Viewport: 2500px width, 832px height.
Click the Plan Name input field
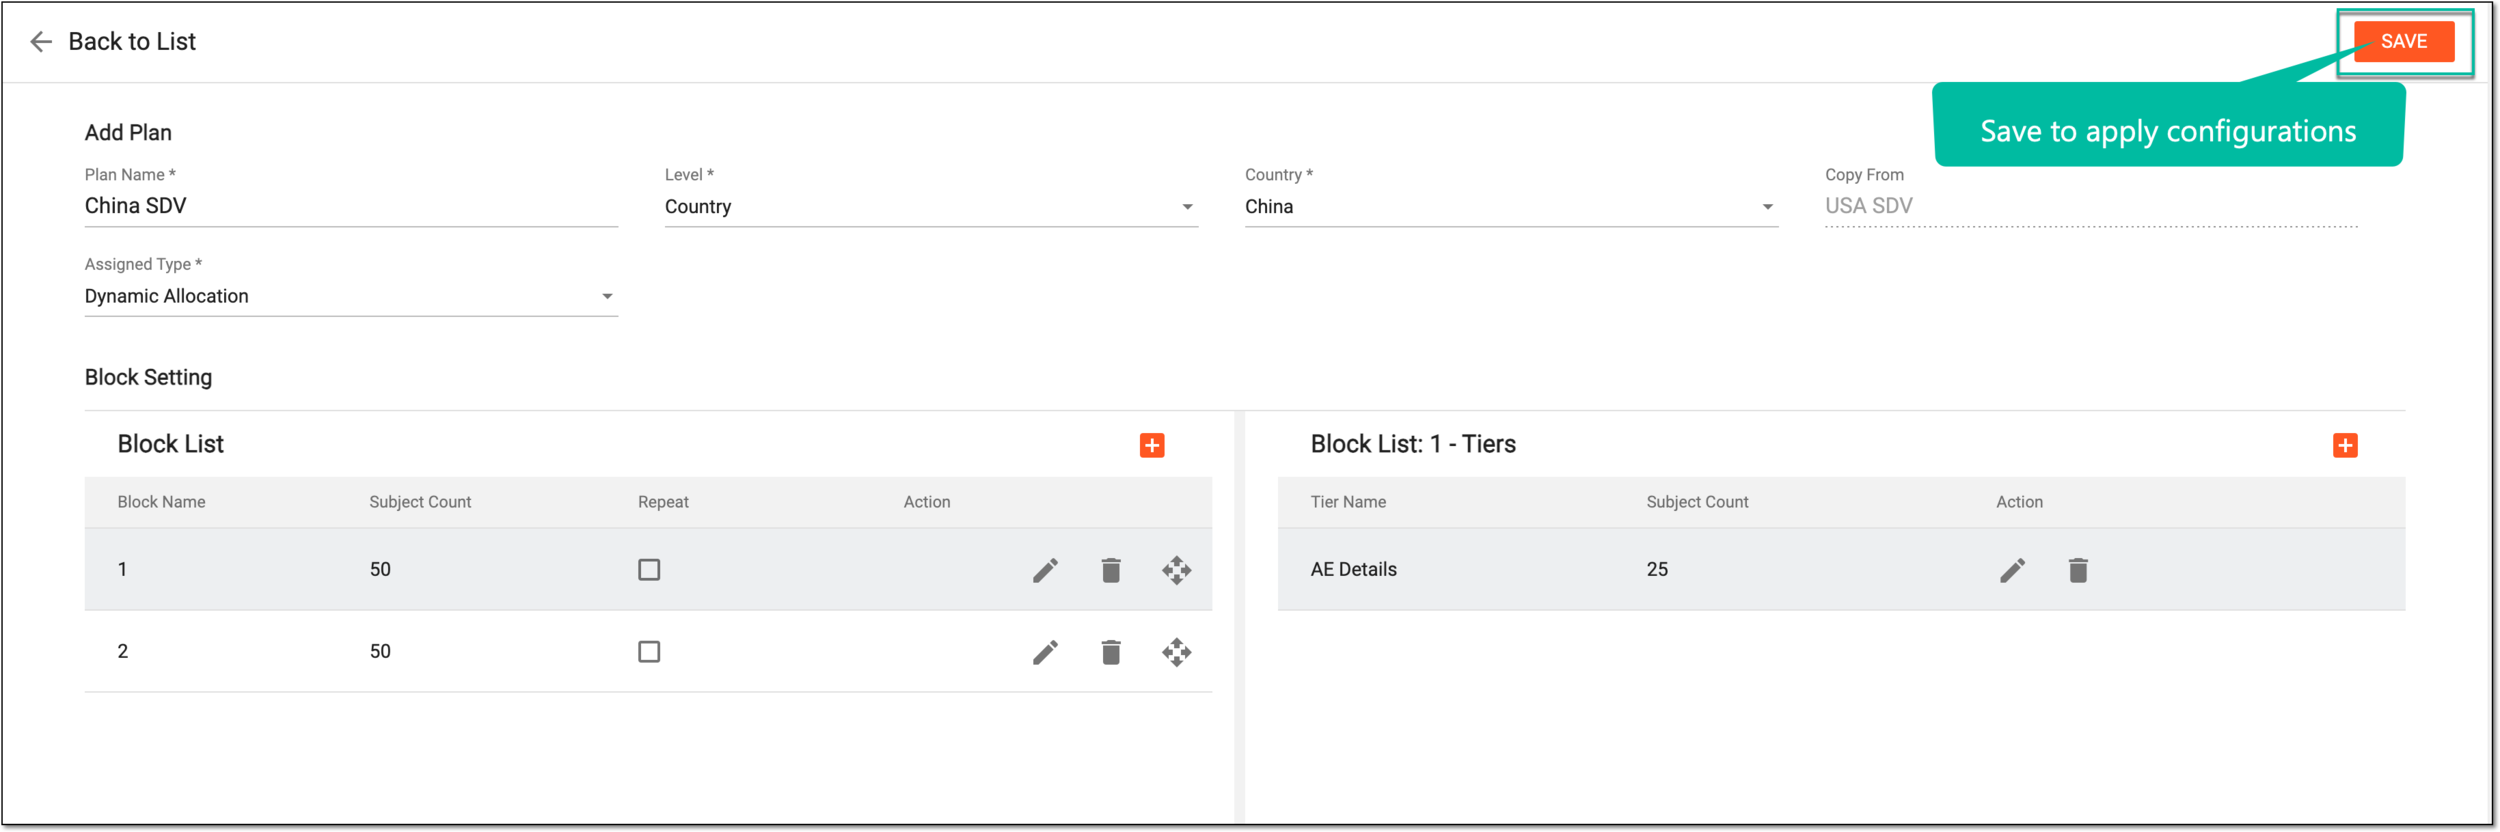[x=351, y=206]
